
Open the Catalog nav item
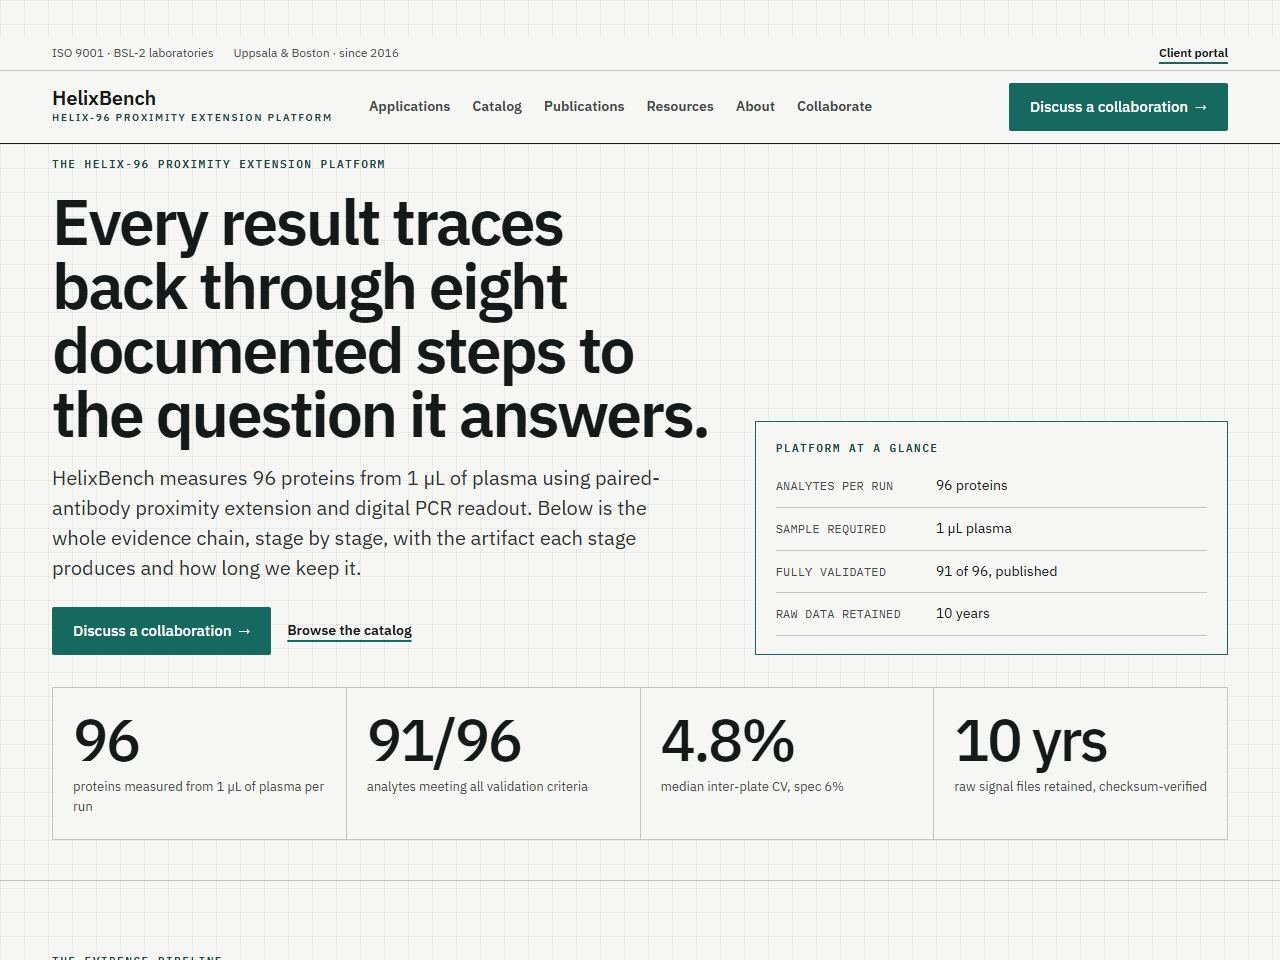coord(497,106)
